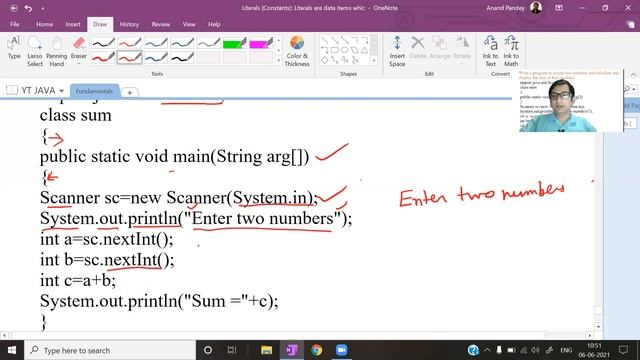Open the Arrange menu icon
This screenshot has height=360, width=640.
(440, 48)
